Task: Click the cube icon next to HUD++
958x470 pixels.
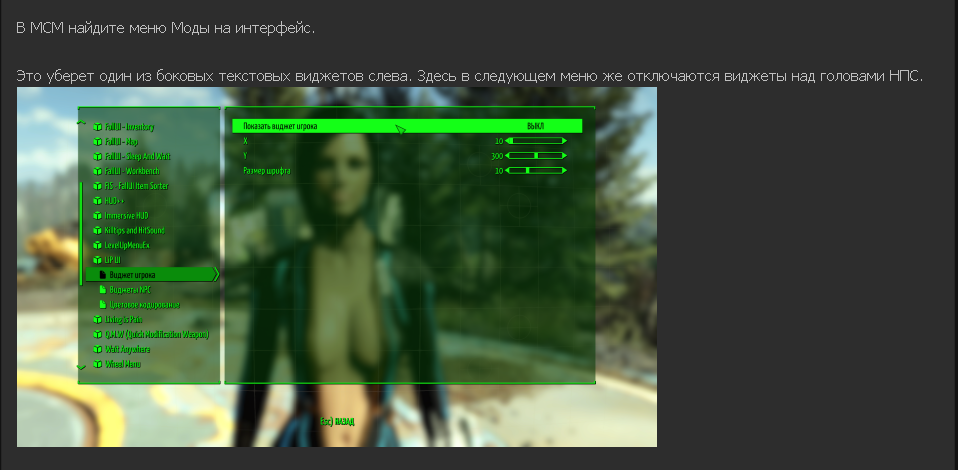Action: [97, 201]
